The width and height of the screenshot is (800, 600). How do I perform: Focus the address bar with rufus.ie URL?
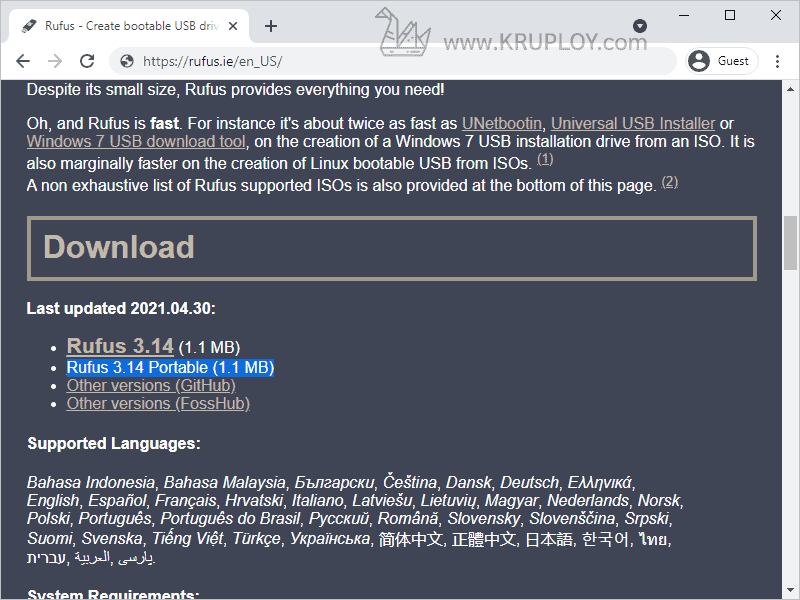(393, 61)
